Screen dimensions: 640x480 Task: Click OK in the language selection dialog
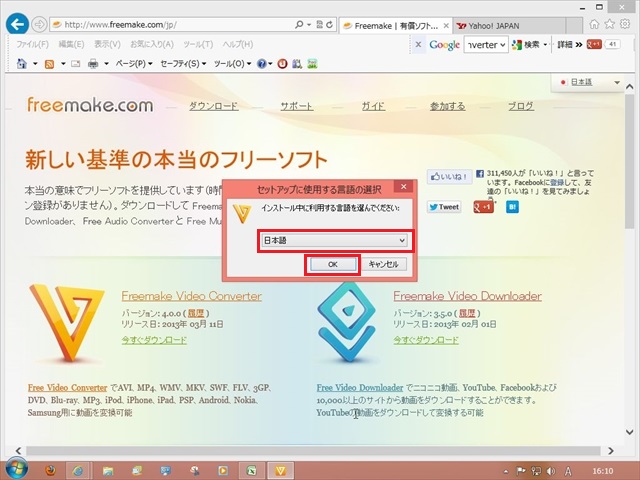[333, 264]
